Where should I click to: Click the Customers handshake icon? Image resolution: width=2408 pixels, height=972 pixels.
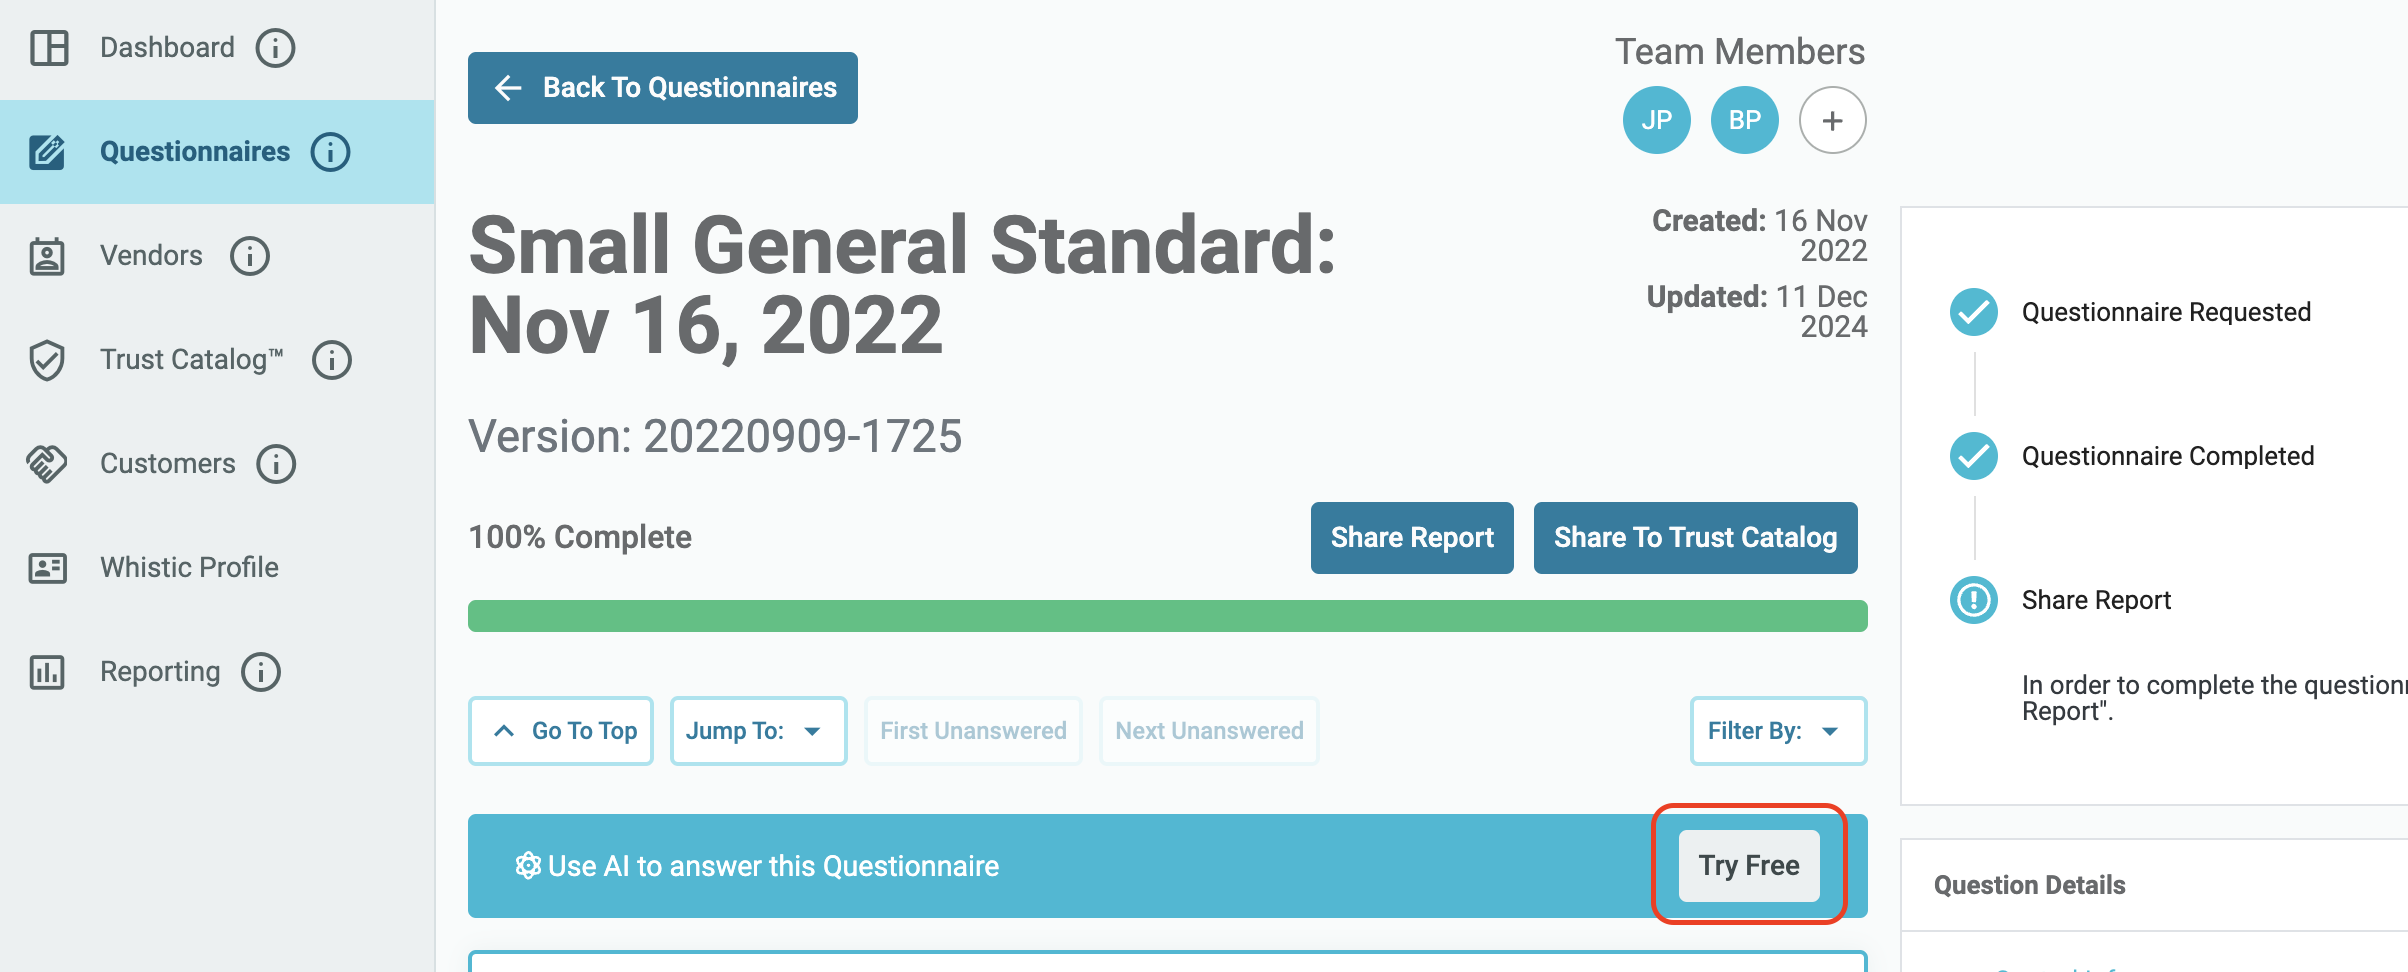[x=47, y=464]
